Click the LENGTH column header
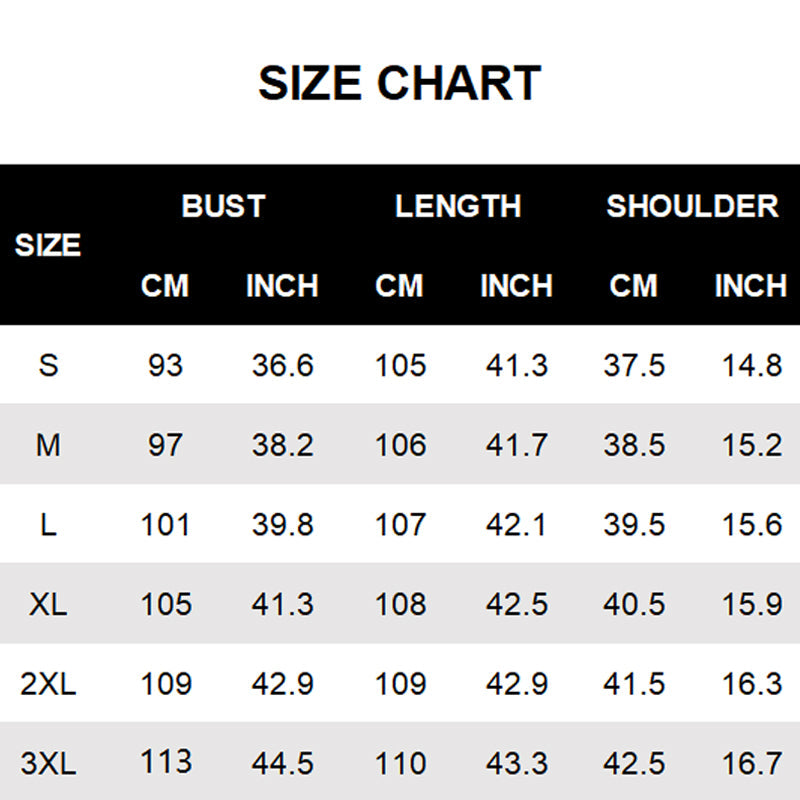800x800 pixels. tap(458, 206)
